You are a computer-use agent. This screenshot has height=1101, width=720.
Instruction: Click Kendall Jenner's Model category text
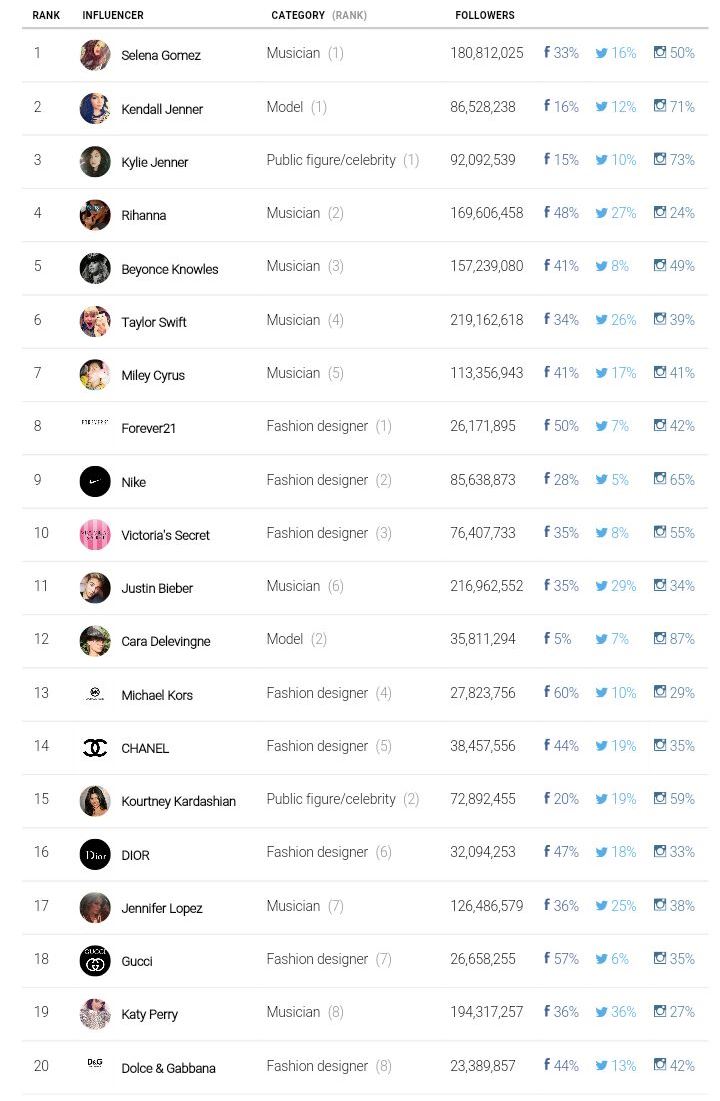(285, 107)
